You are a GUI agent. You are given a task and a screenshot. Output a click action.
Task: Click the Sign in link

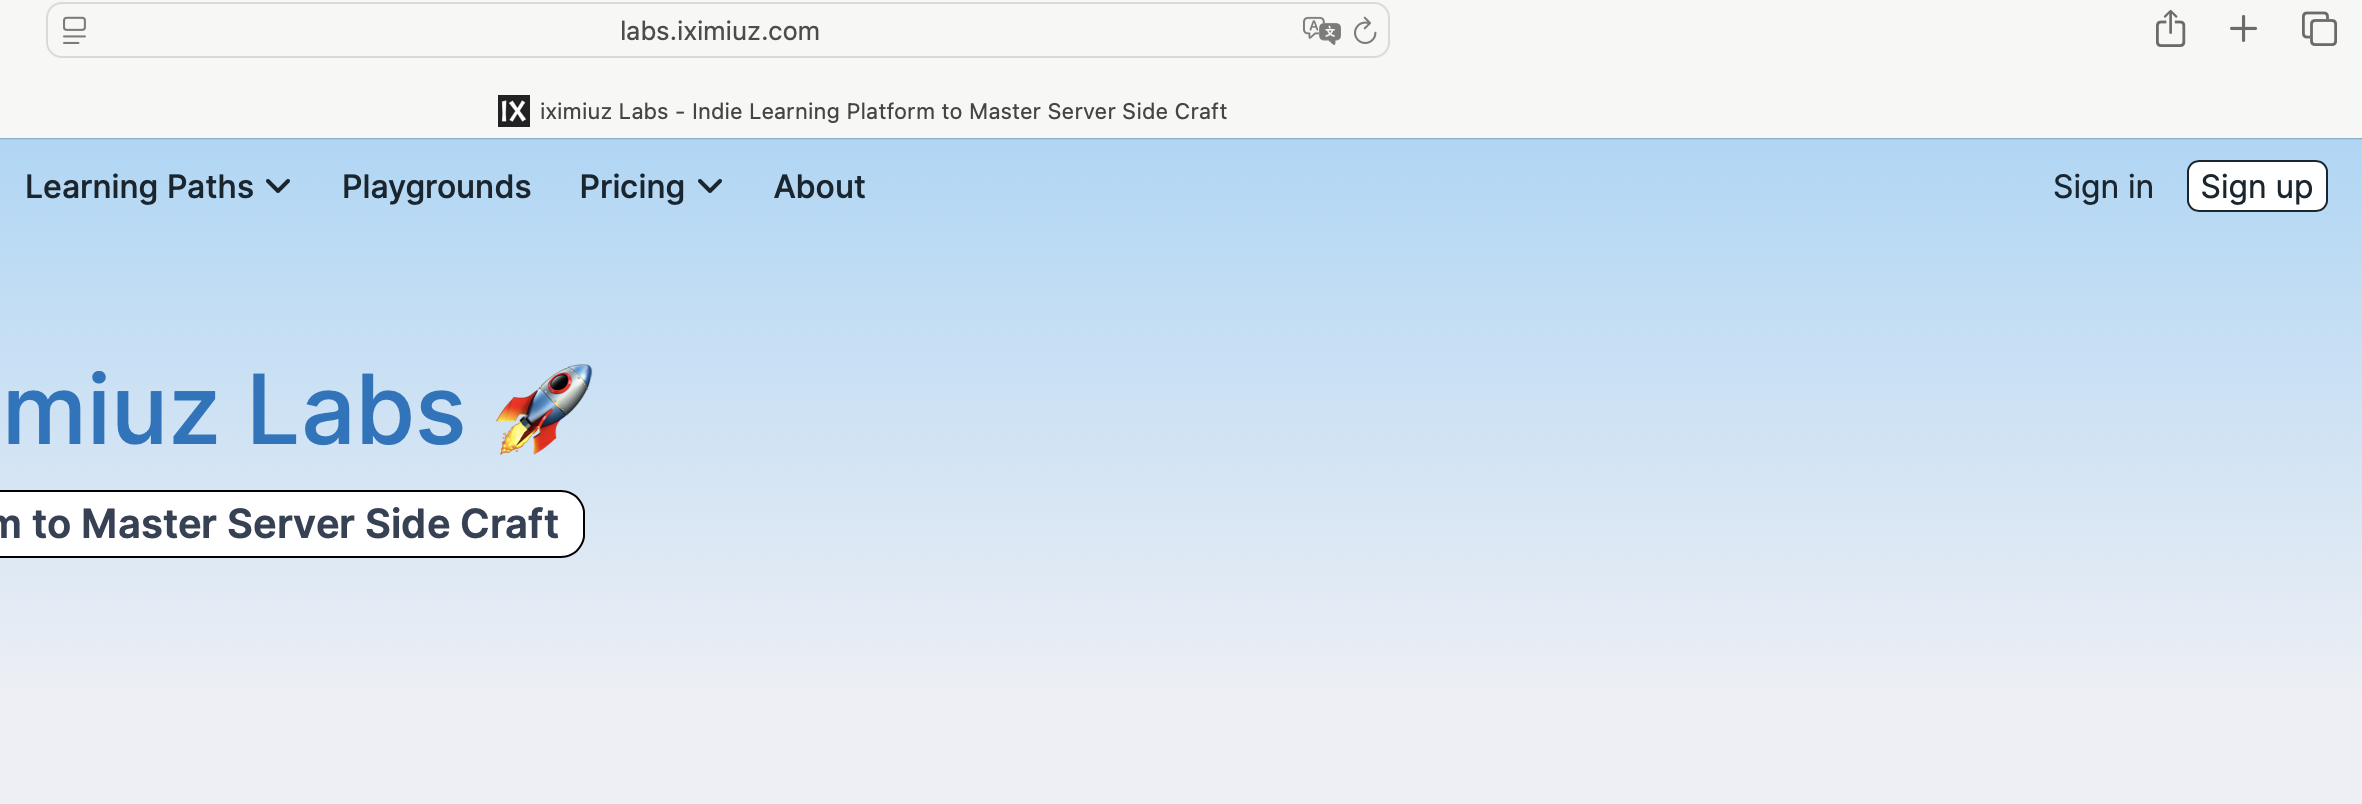point(2102,187)
